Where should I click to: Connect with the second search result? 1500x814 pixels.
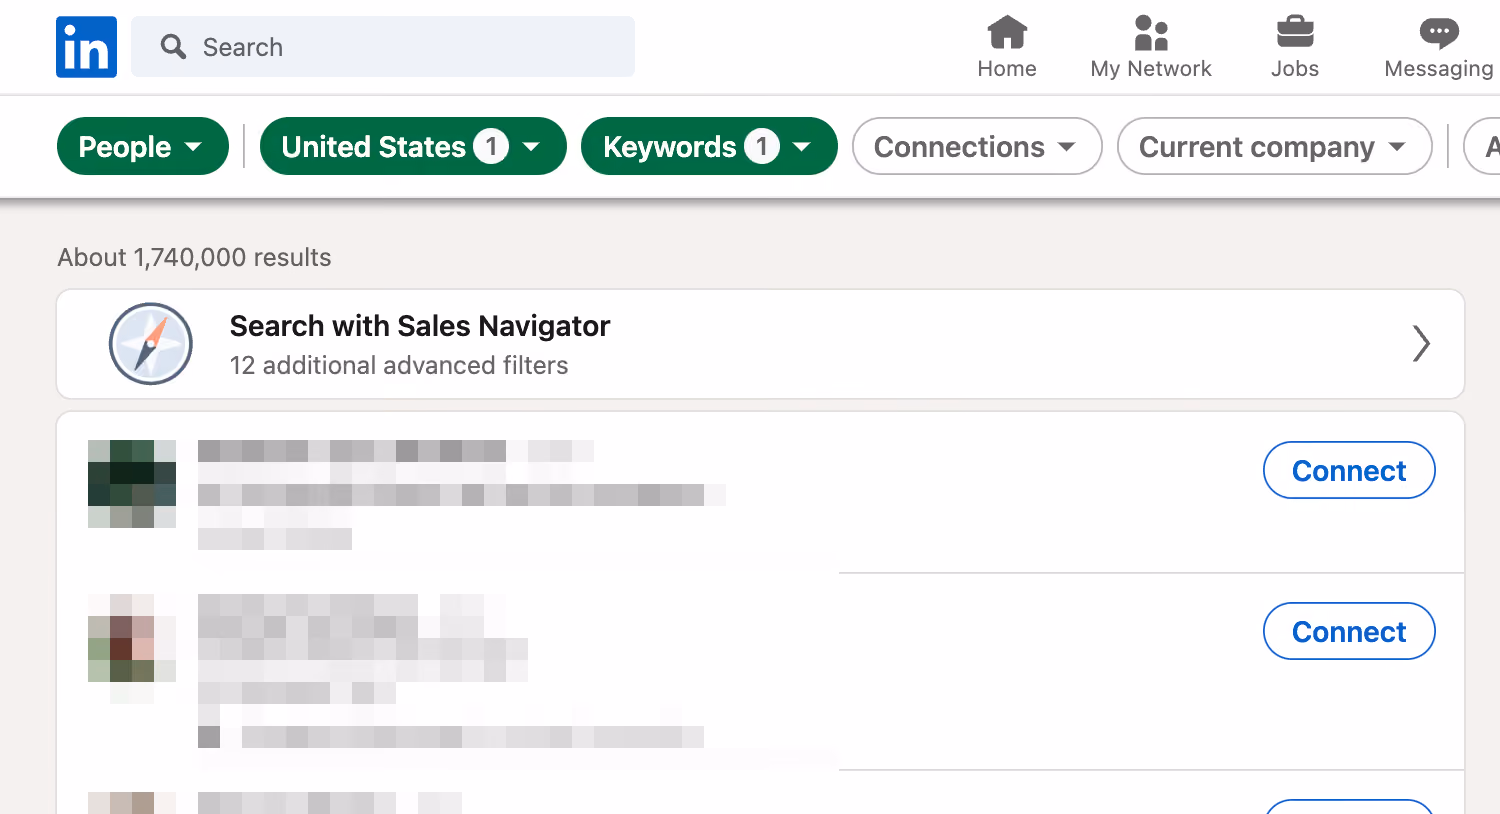tap(1349, 631)
